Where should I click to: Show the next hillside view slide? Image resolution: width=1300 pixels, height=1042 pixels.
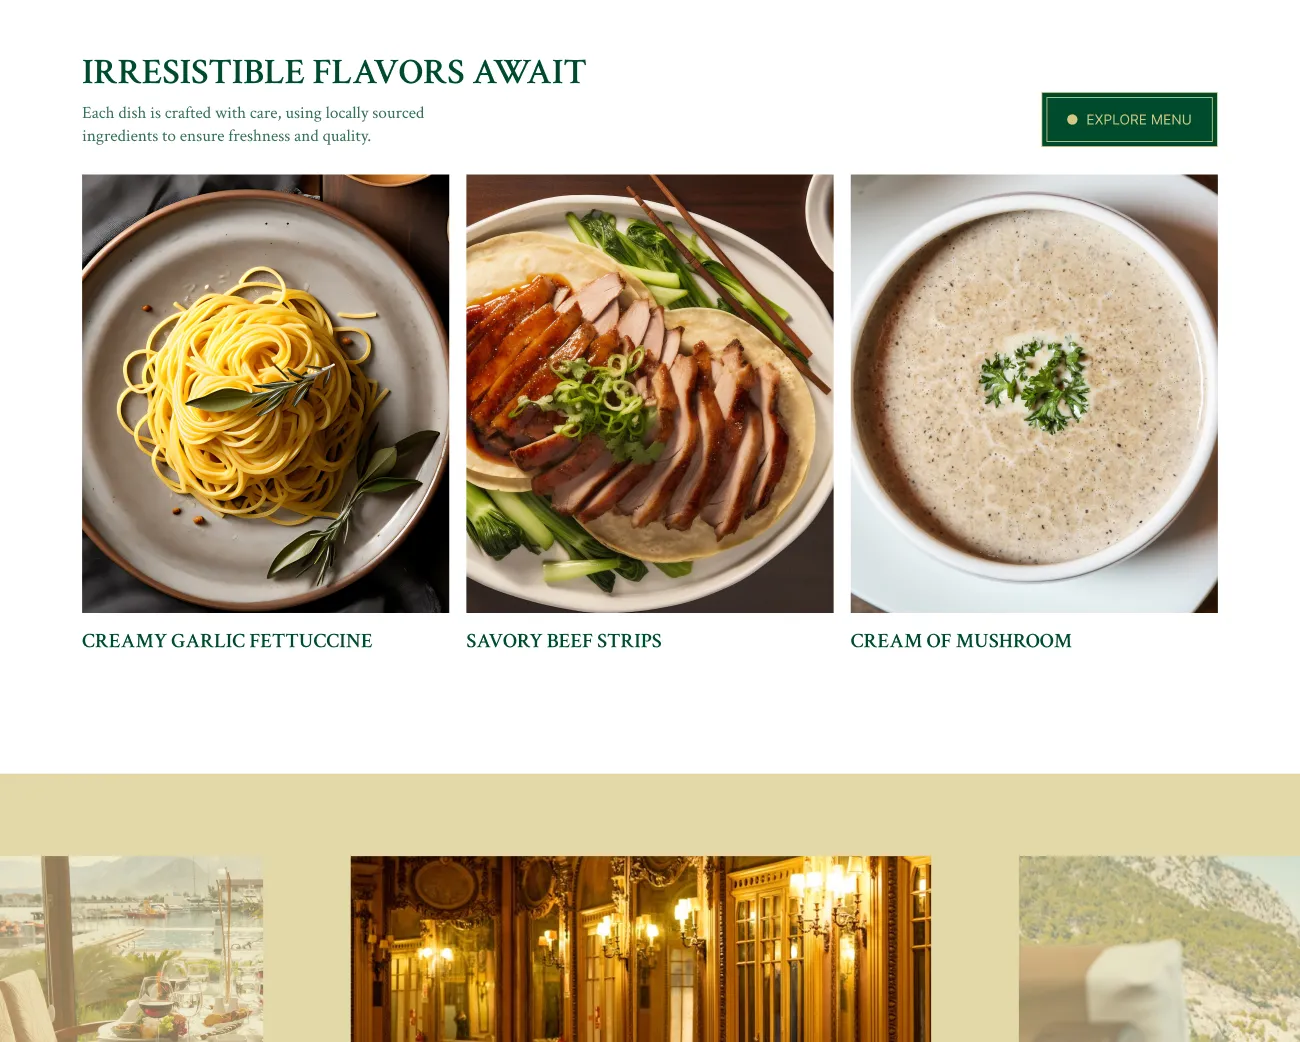[x=1159, y=948]
